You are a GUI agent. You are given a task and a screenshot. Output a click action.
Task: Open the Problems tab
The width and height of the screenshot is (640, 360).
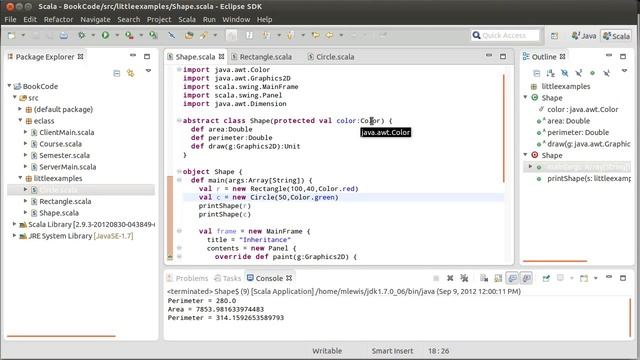(188, 278)
